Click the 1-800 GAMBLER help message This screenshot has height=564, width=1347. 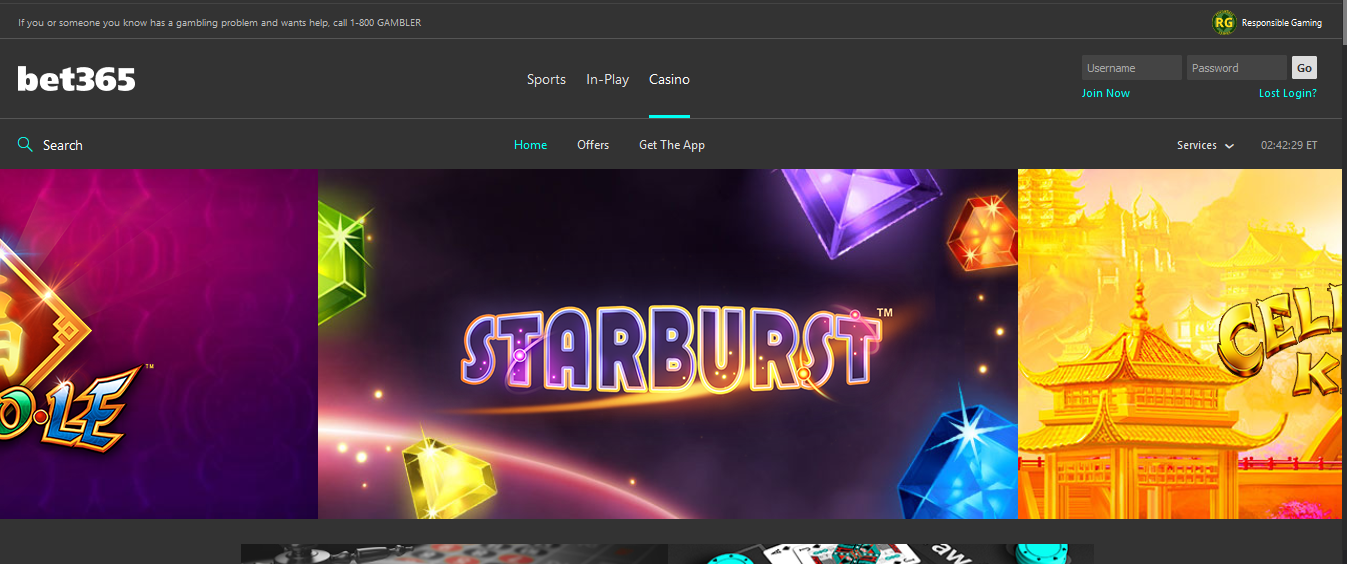pos(220,22)
